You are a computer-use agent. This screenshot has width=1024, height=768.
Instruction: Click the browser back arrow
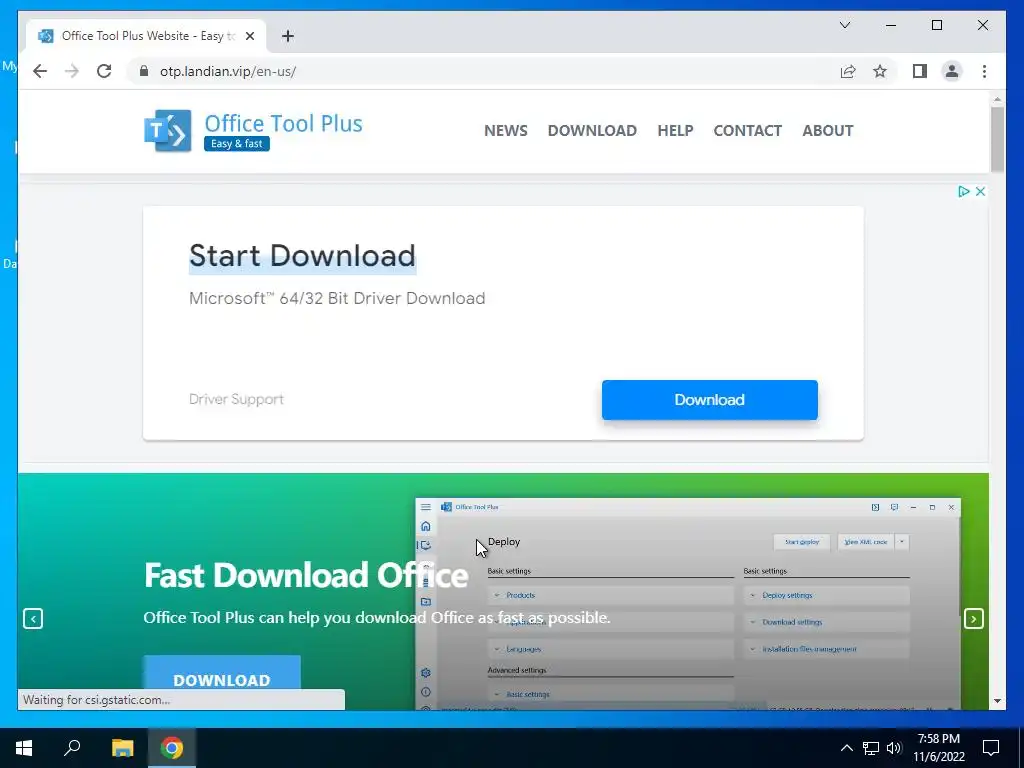coord(40,71)
